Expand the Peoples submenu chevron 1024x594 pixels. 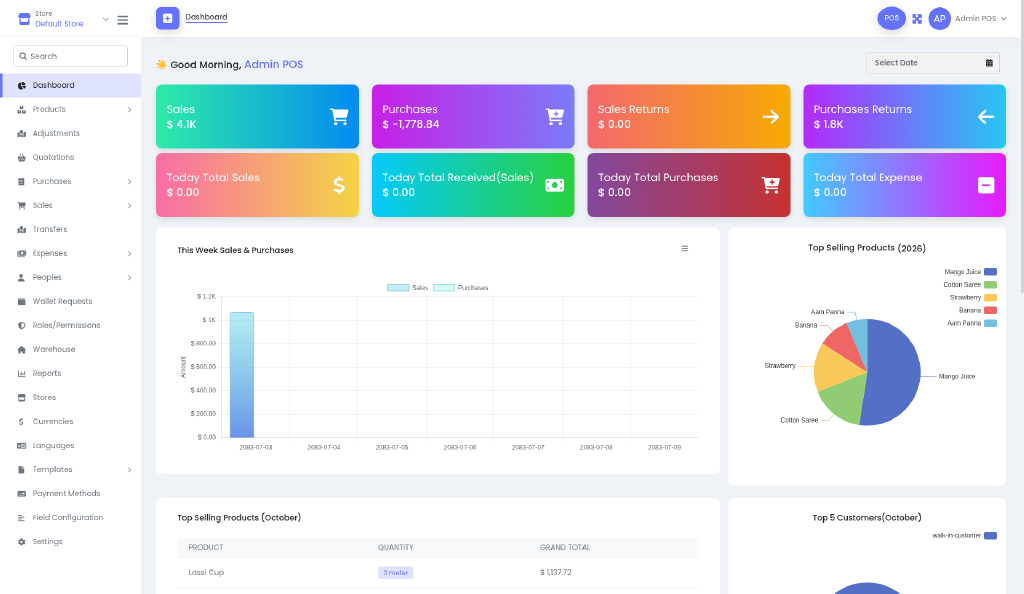129,277
